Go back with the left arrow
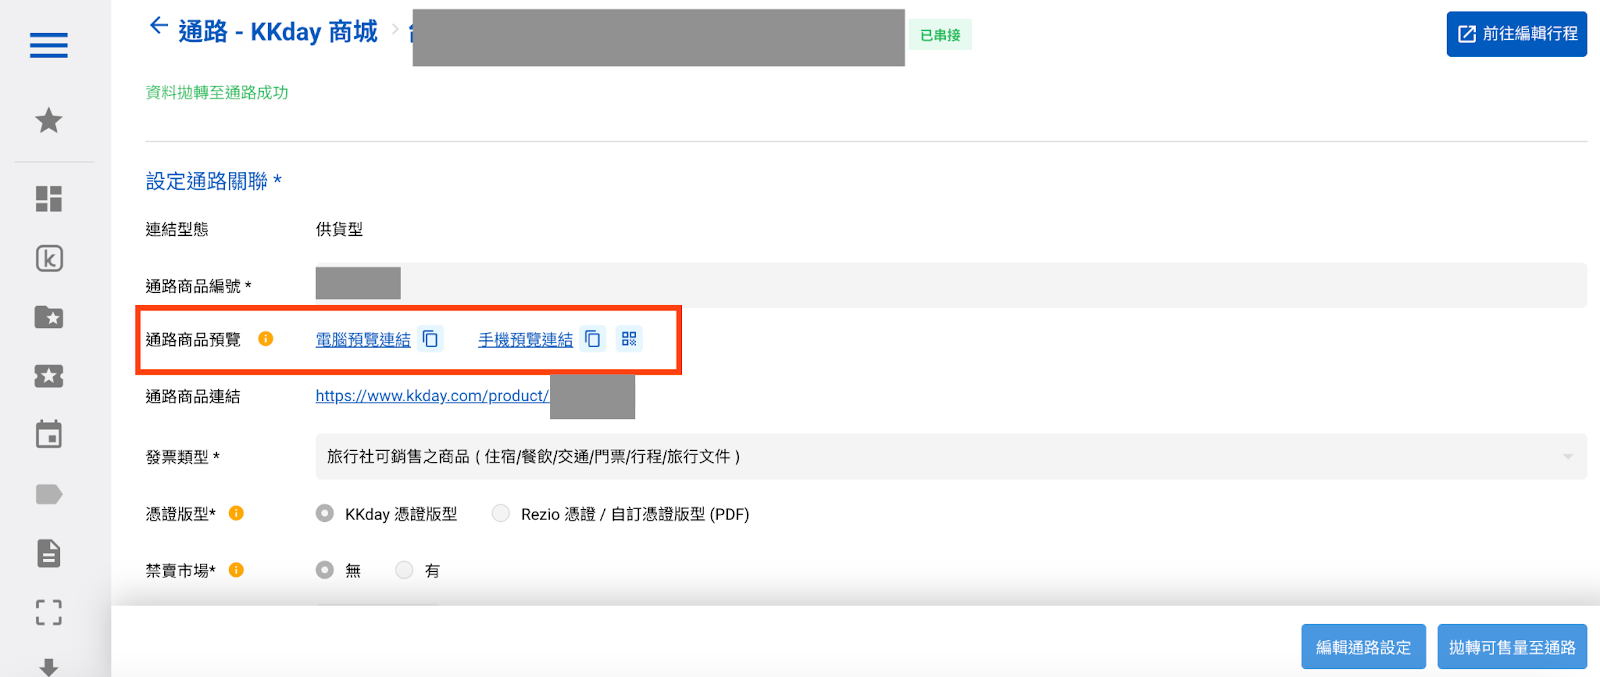This screenshot has width=1600, height=677. tap(158, 26)
